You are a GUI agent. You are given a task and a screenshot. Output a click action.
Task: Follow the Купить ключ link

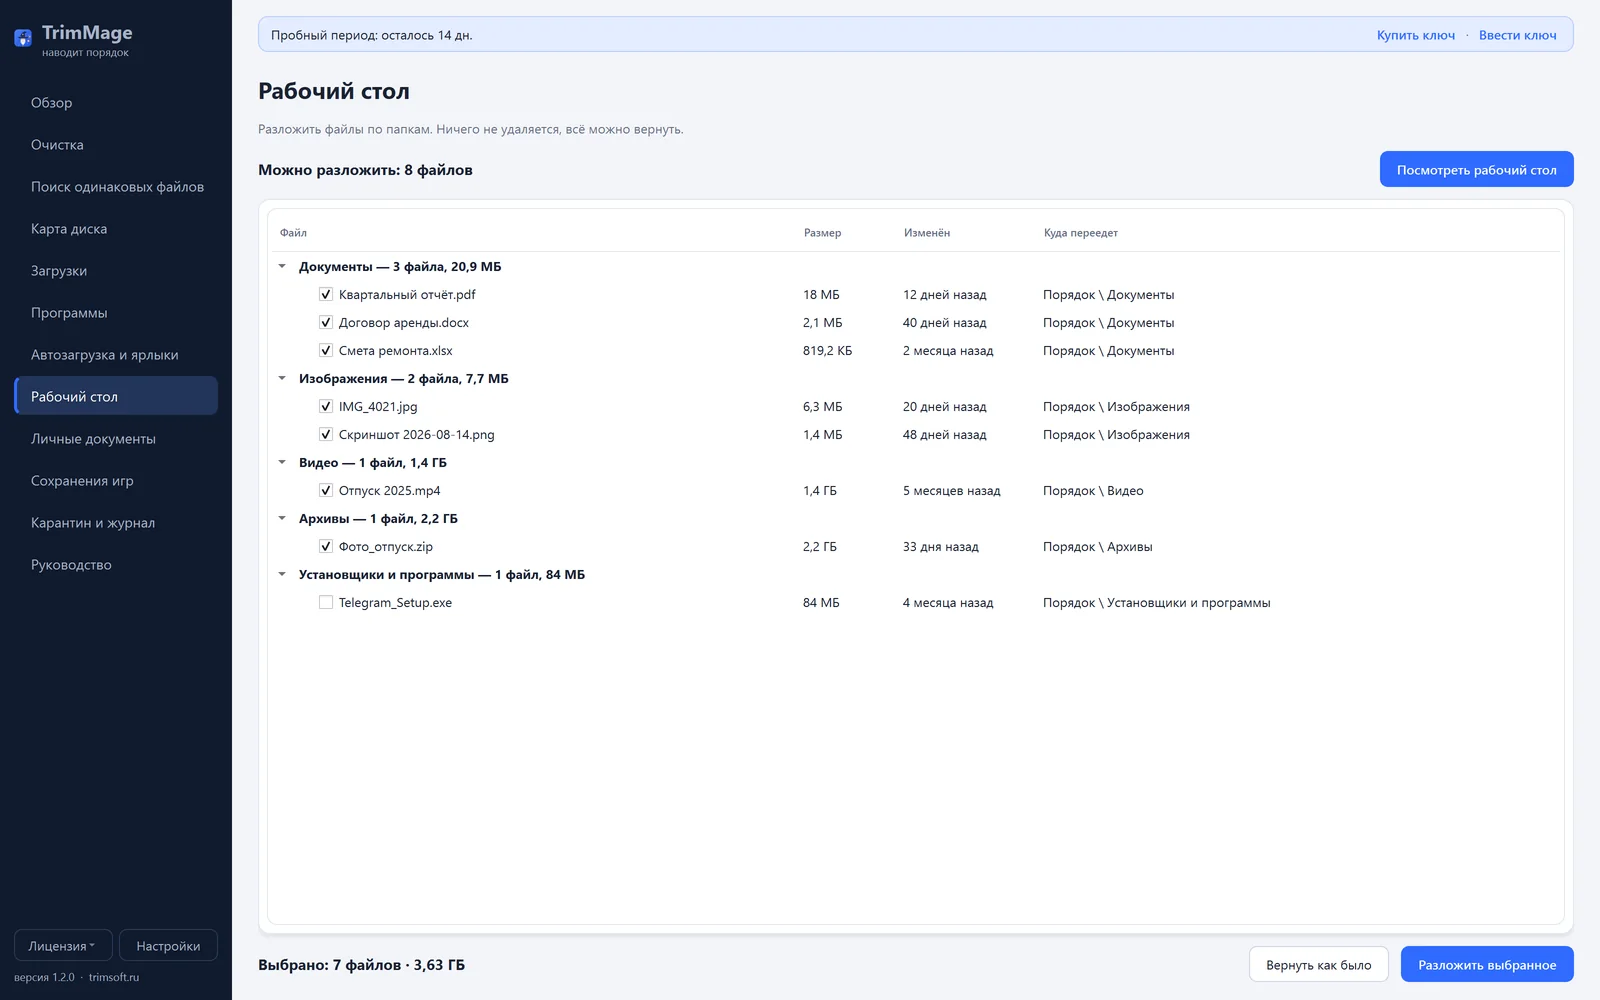click(x=1415, y=35)
